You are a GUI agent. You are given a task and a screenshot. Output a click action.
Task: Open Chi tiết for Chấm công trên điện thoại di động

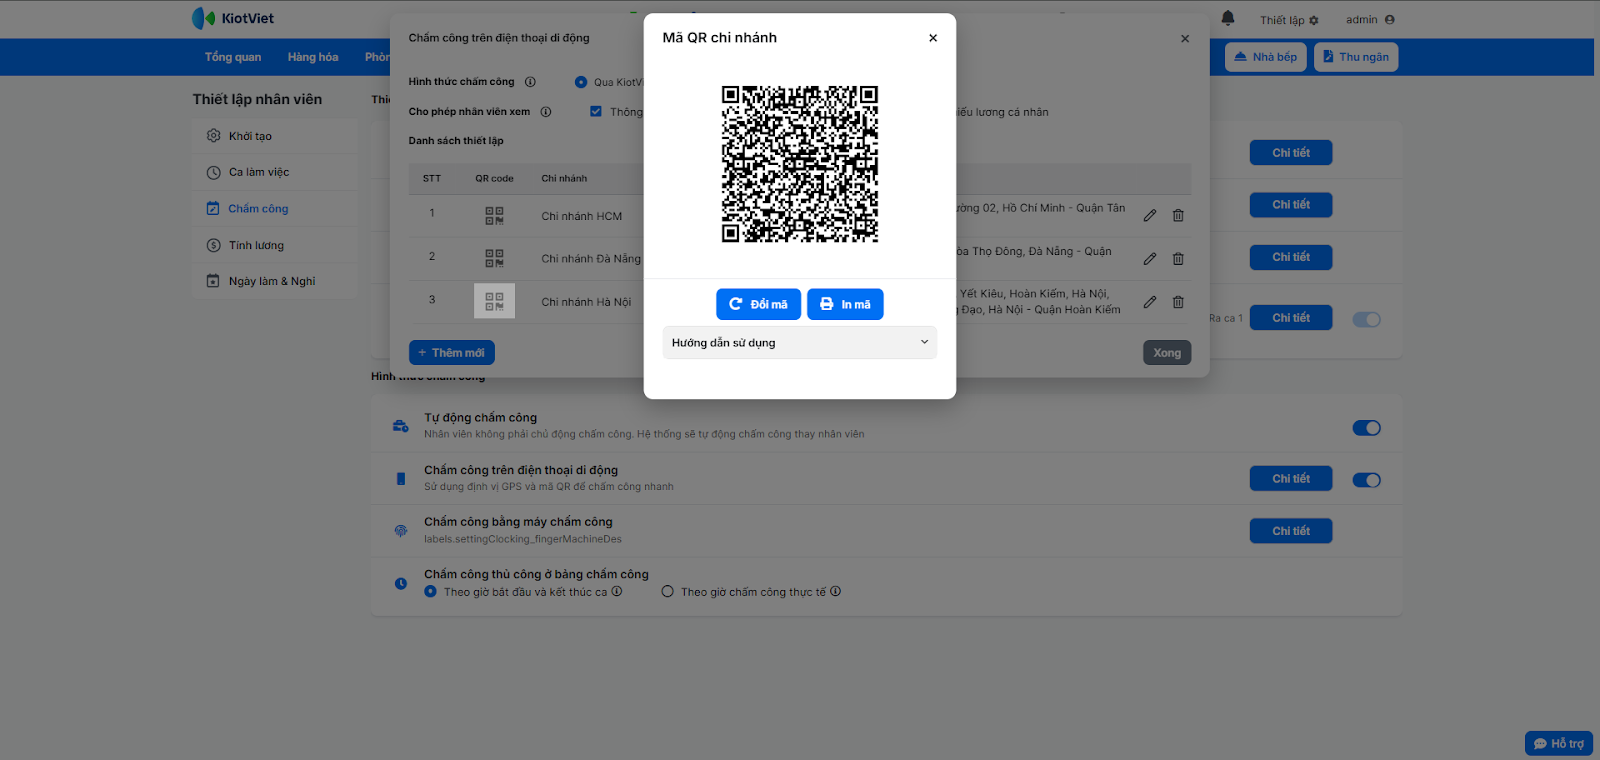click(1291, 479)
